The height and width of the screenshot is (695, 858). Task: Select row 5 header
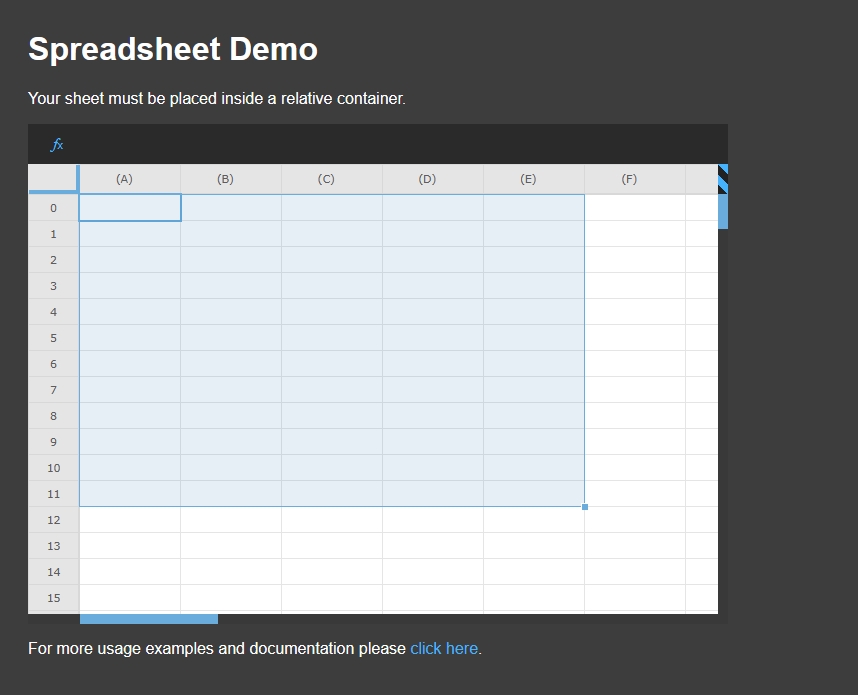54,338
